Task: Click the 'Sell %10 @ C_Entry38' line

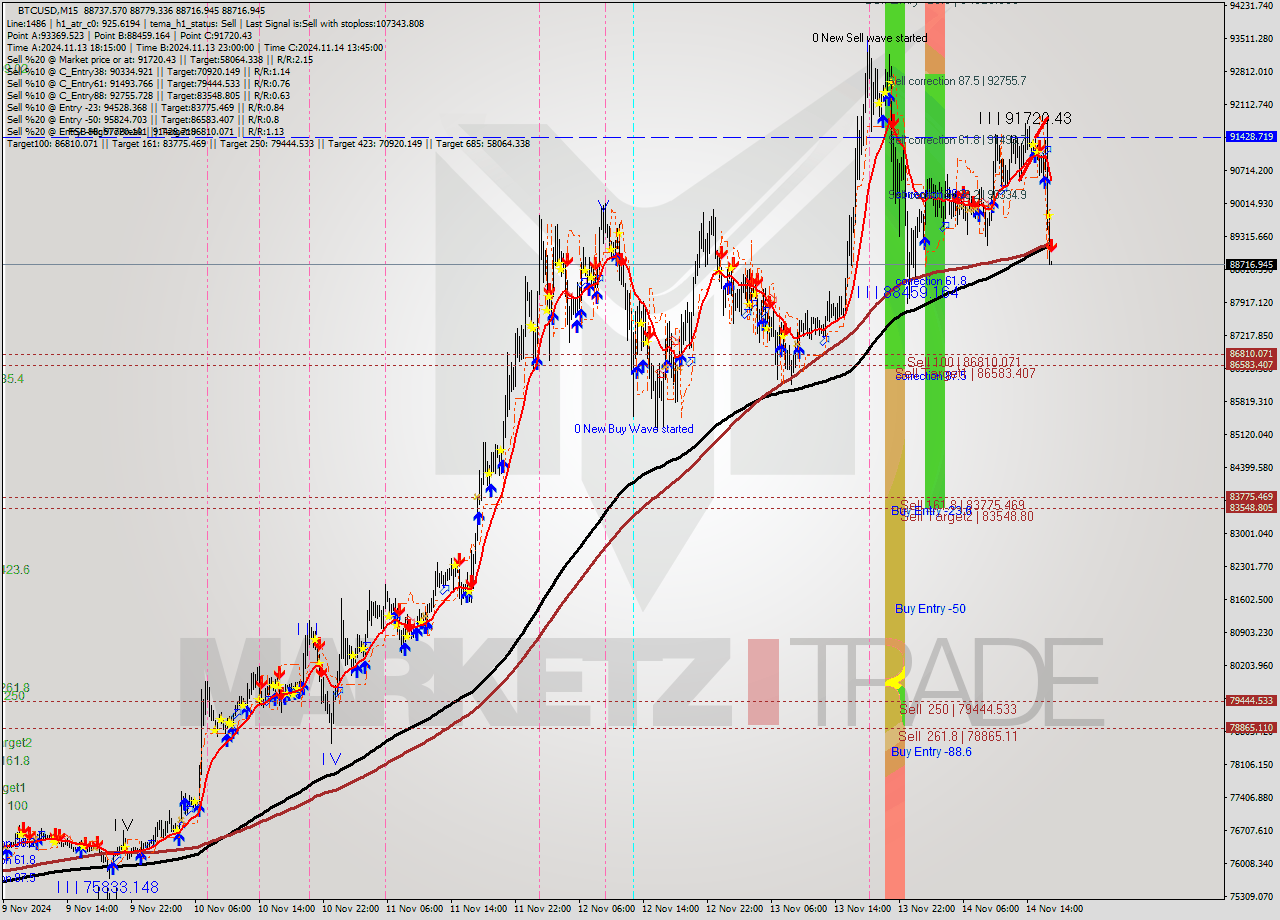Action: [x=148, y=71]
